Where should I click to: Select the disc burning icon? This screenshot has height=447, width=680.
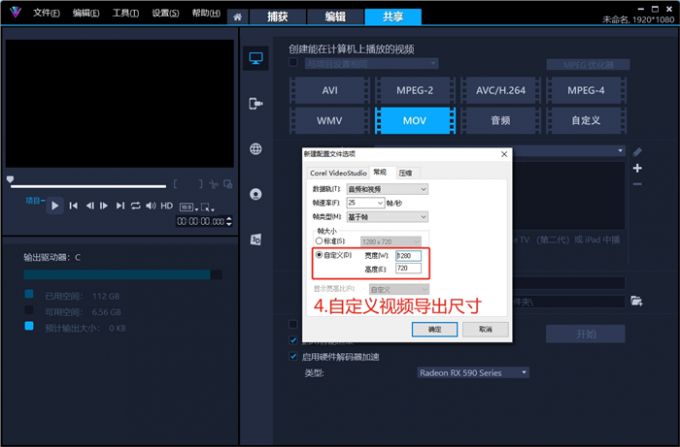256,194
